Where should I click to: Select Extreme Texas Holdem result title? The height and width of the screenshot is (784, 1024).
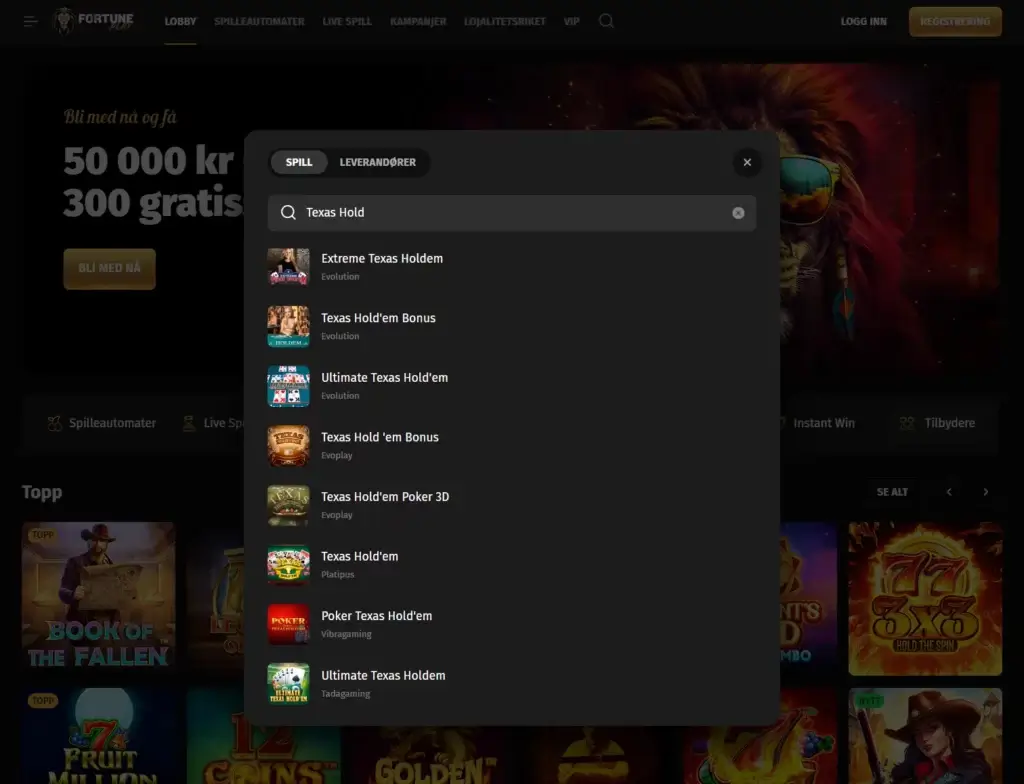(382, 259)
